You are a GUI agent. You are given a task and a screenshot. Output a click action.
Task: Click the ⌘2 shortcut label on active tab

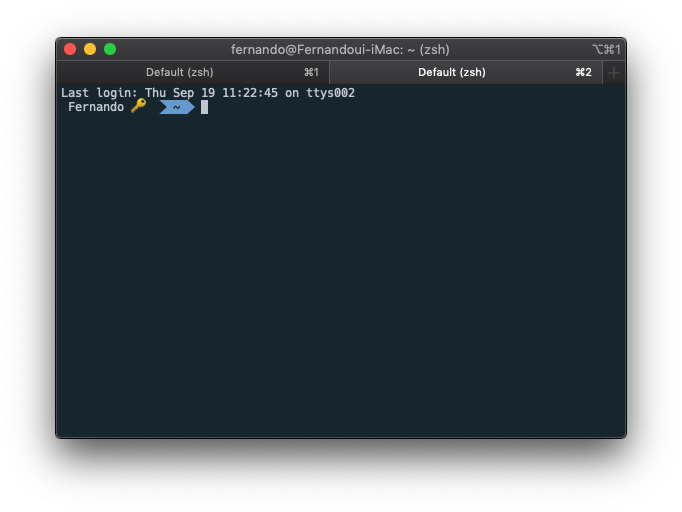pos(583,72)
